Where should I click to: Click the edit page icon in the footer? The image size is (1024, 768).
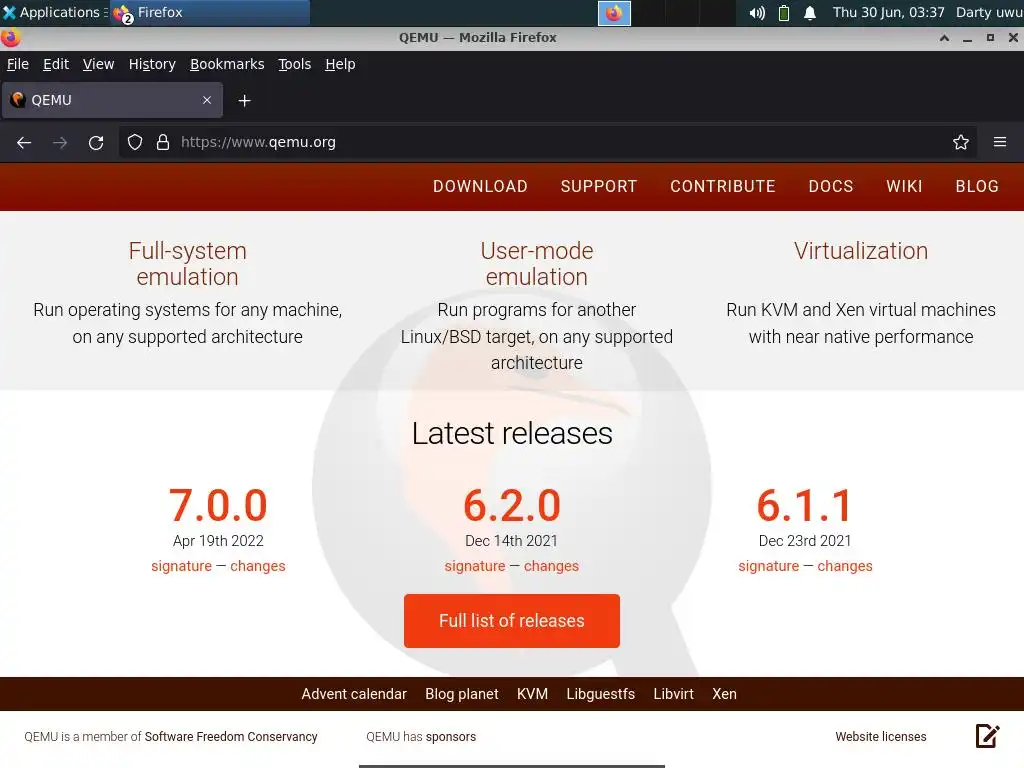[987, 736]
